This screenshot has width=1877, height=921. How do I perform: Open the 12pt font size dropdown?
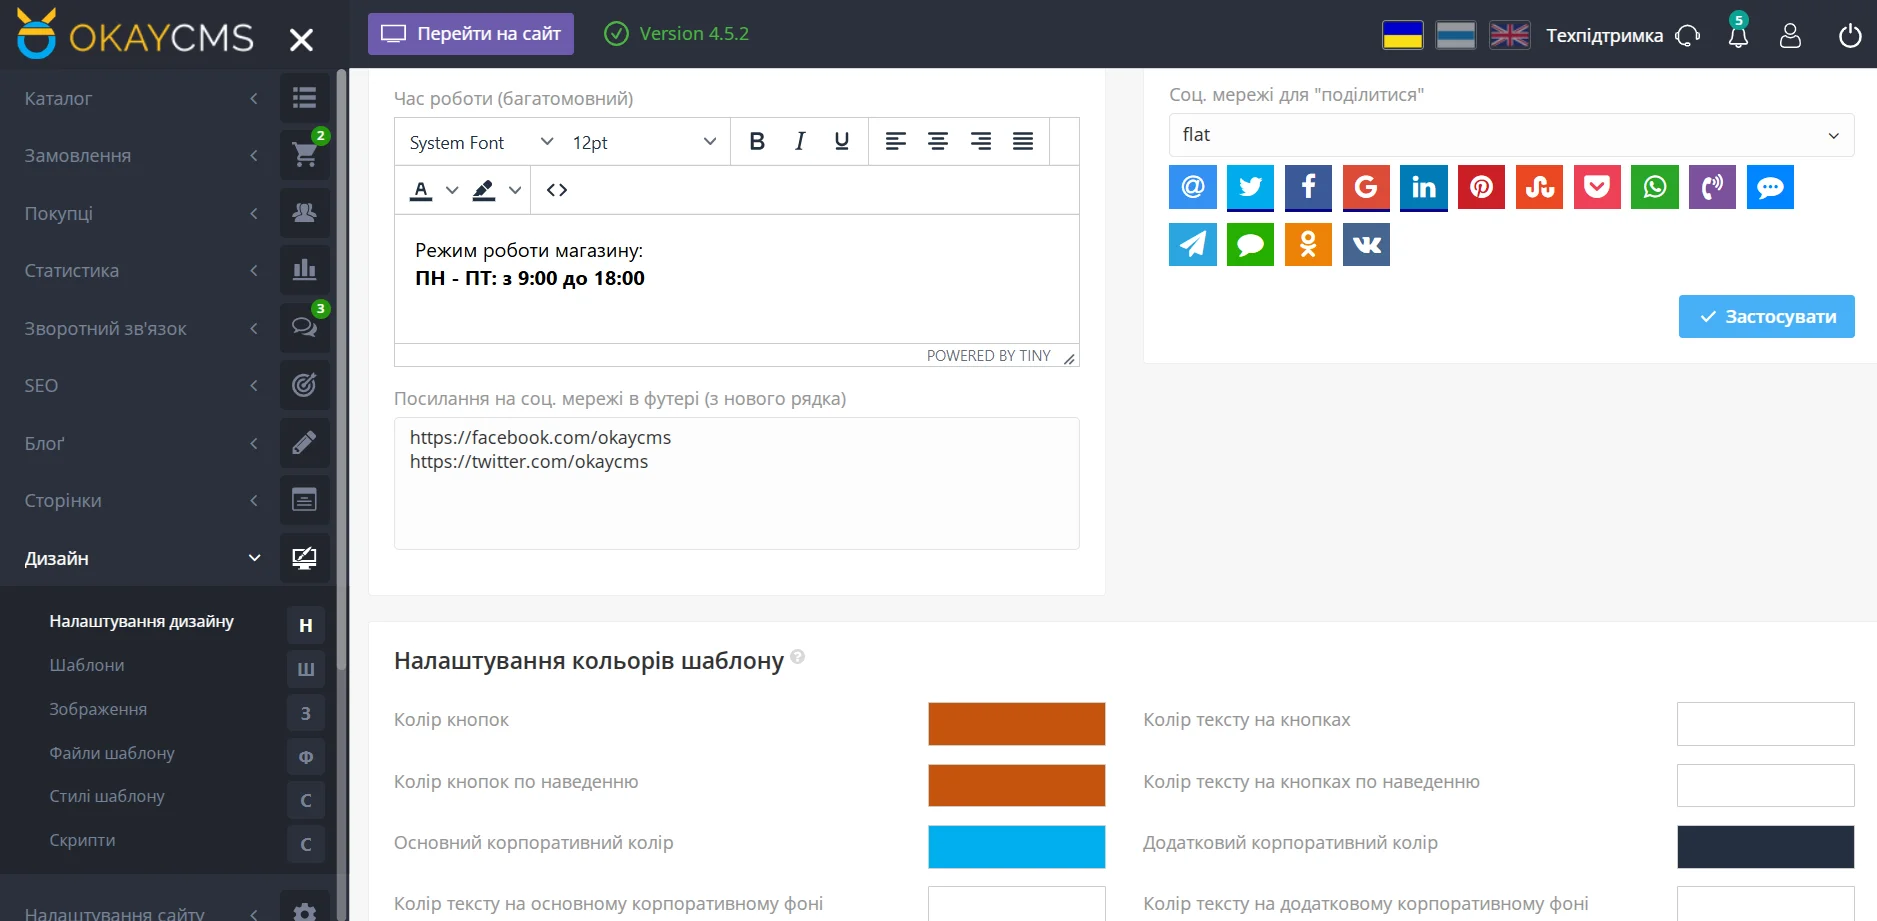pyautogui.click(x=643, y=142)
